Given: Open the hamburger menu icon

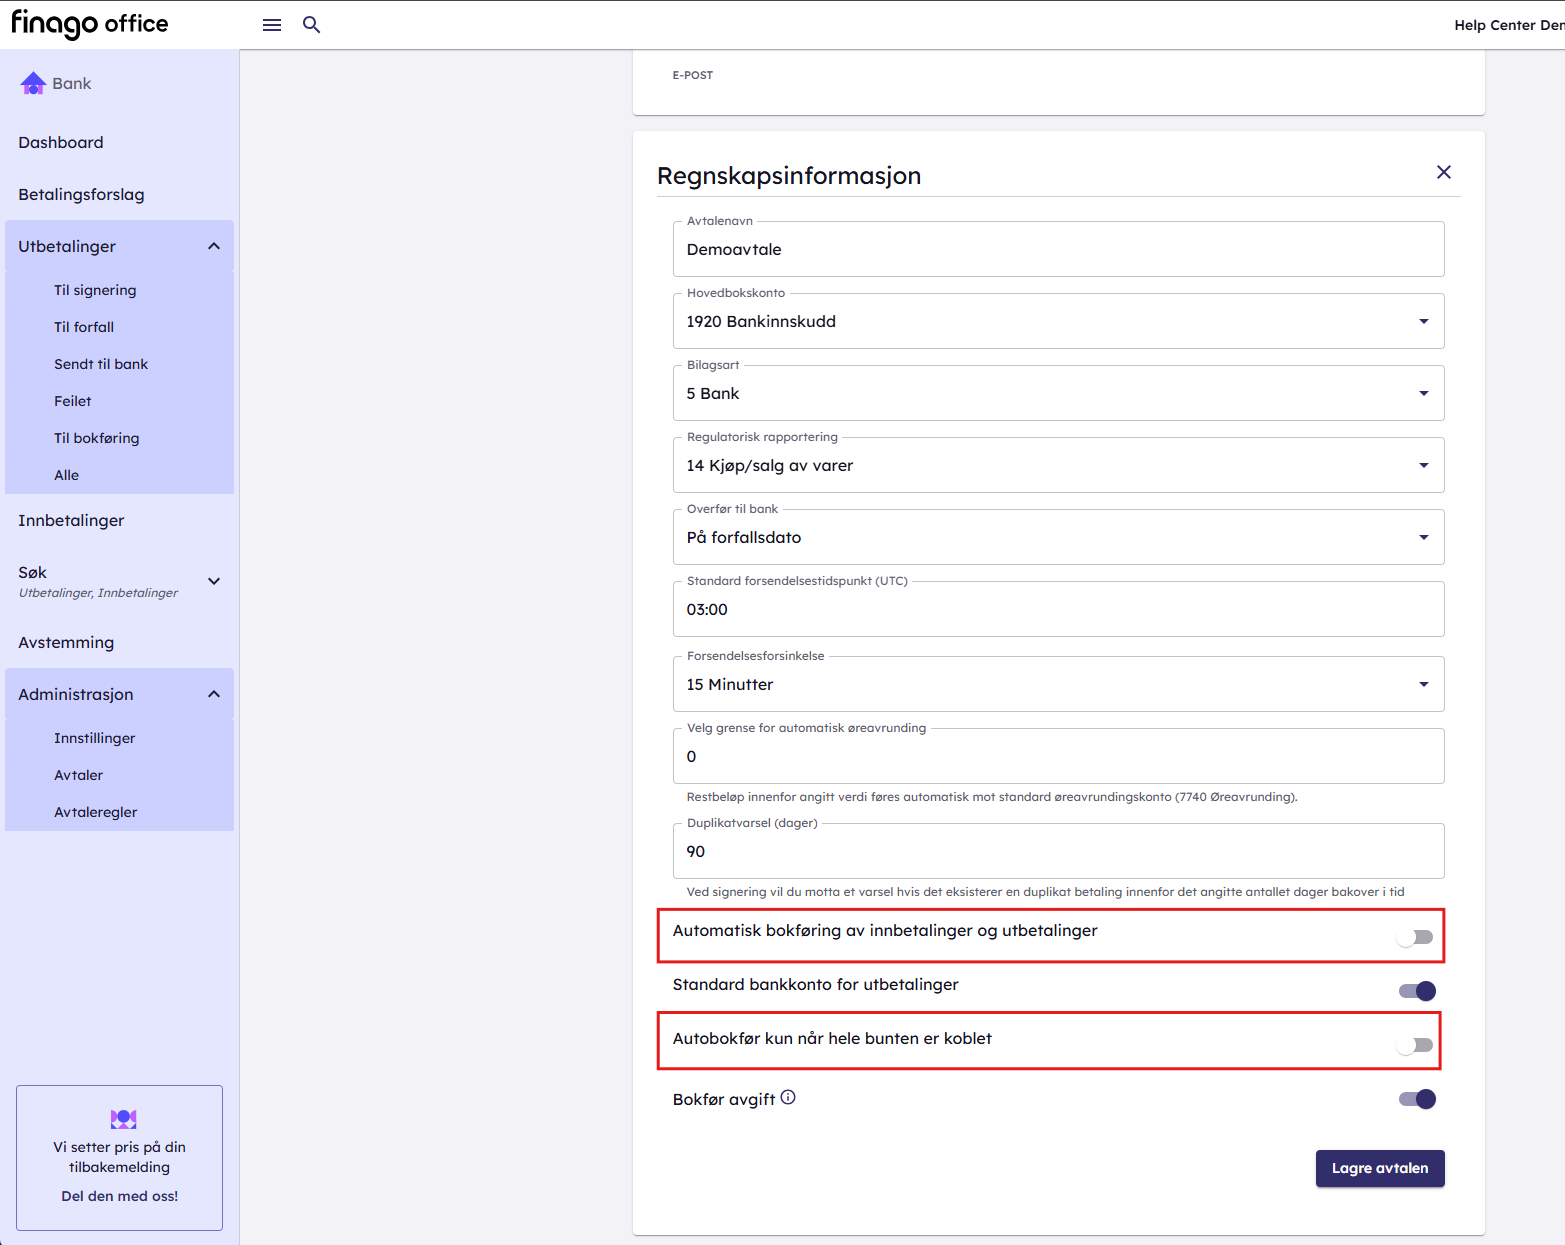Looking at the screenshot, I should [x=272, y=25].
